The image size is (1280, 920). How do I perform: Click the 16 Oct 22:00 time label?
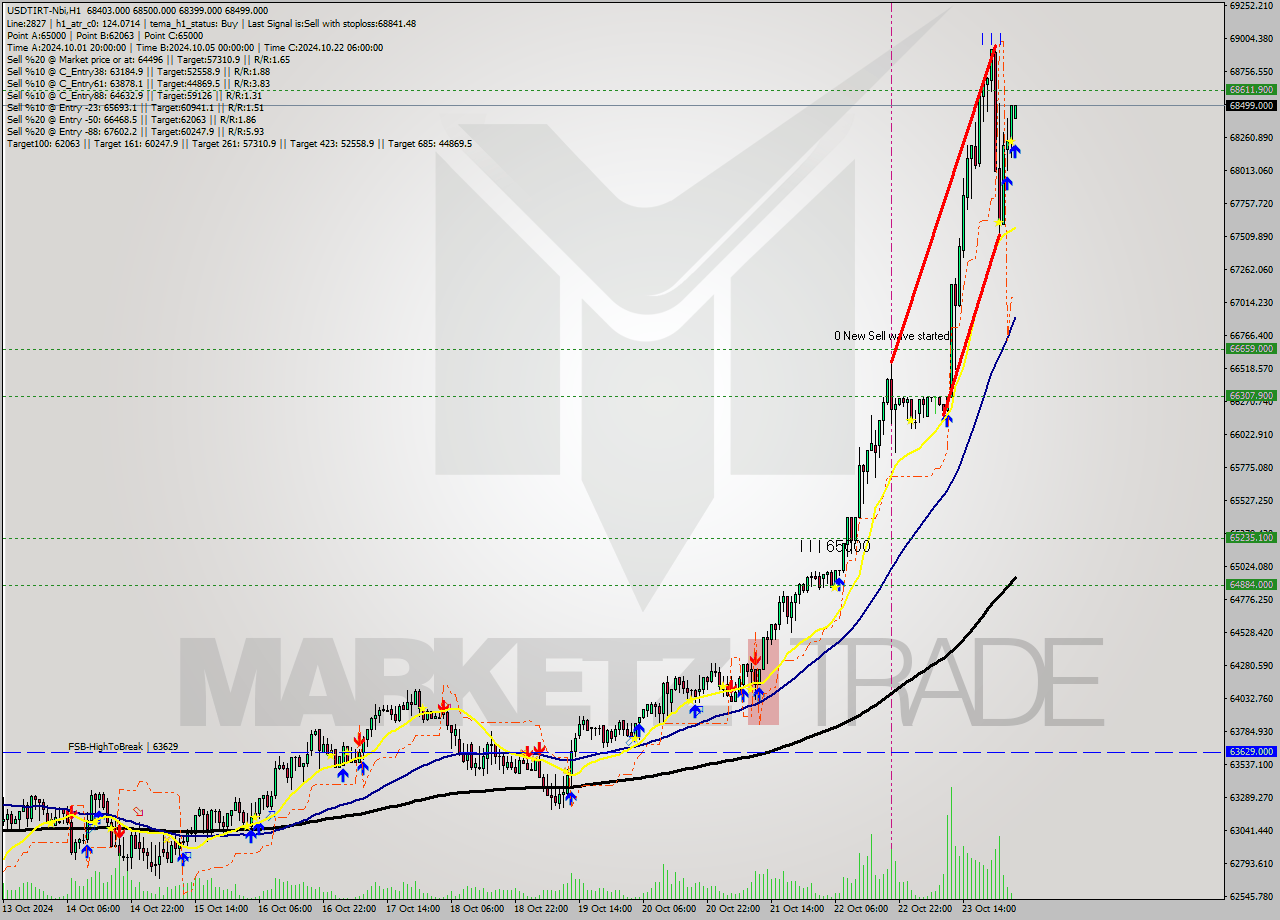pyautogui.click(x=348, y=909)
